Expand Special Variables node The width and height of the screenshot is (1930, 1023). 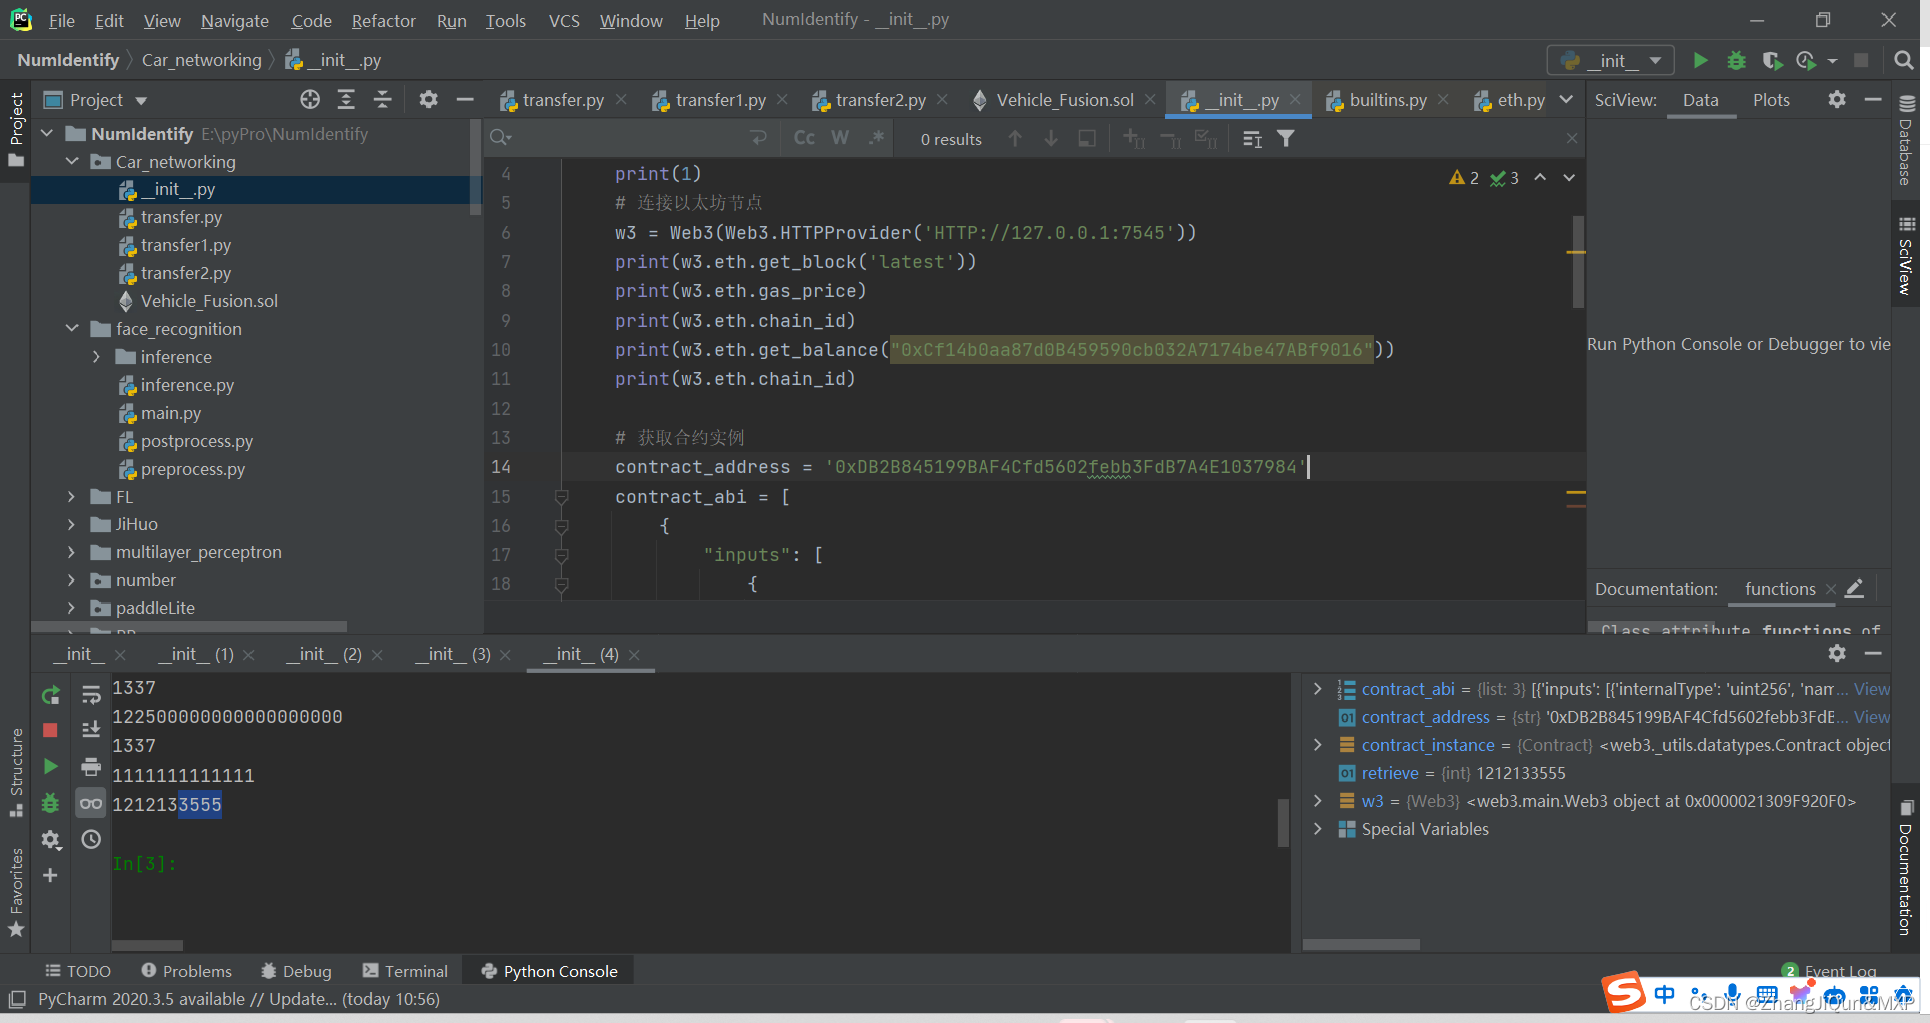point(1318,829)
